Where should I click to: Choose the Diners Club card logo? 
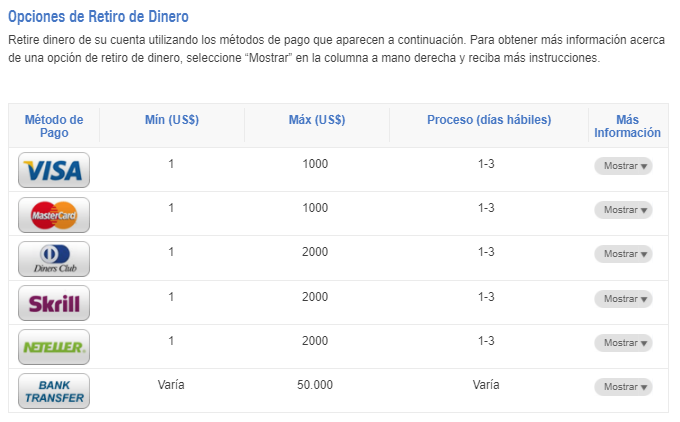(54, 258)
